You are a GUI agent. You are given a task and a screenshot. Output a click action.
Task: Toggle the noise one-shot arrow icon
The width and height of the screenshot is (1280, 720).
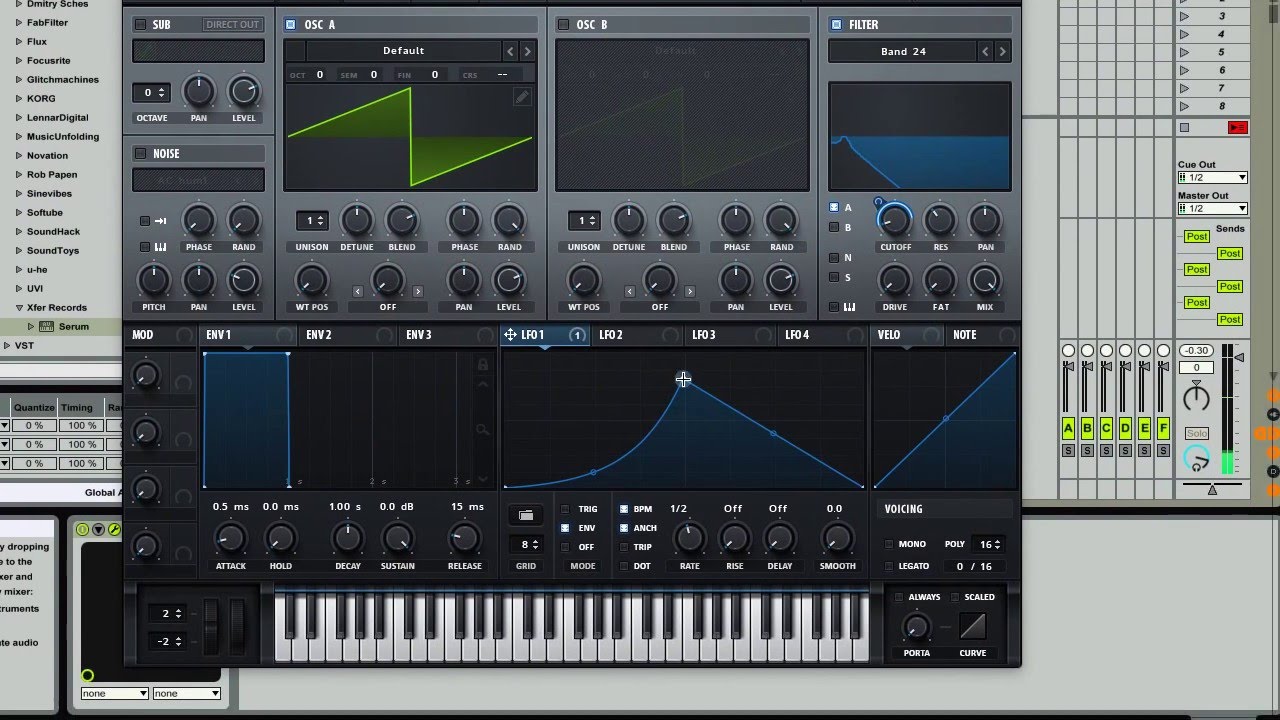click(160, 221)
